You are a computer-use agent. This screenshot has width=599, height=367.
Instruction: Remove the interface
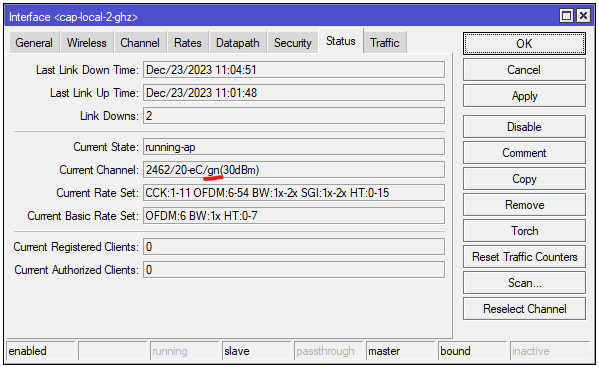pyautogui.click(x=524, y=205)
